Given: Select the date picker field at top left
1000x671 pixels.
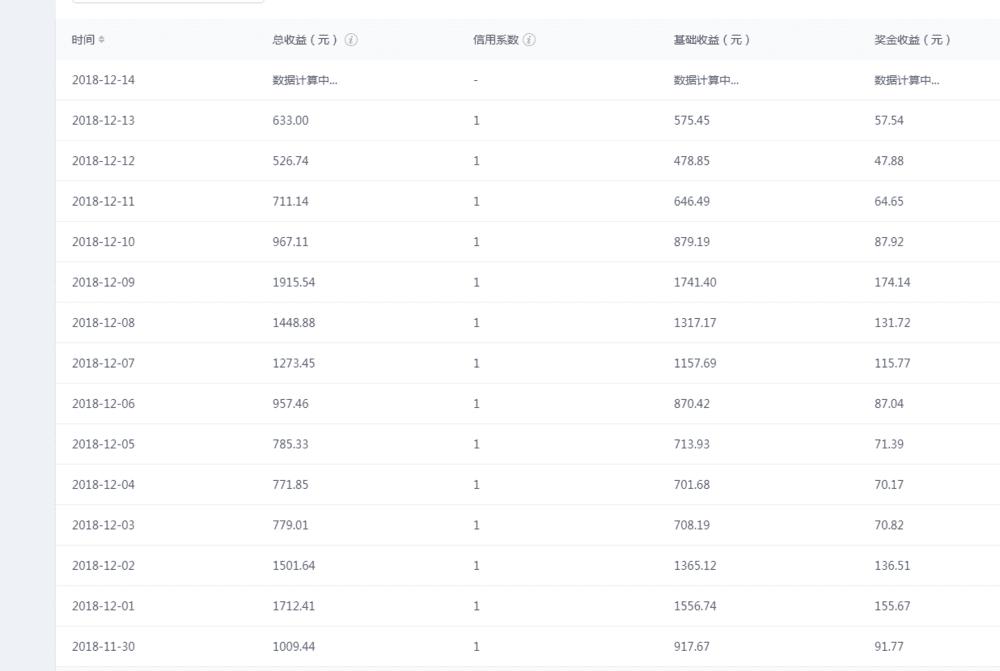Looking at the screenshot, I should click(x=167, y=5).
